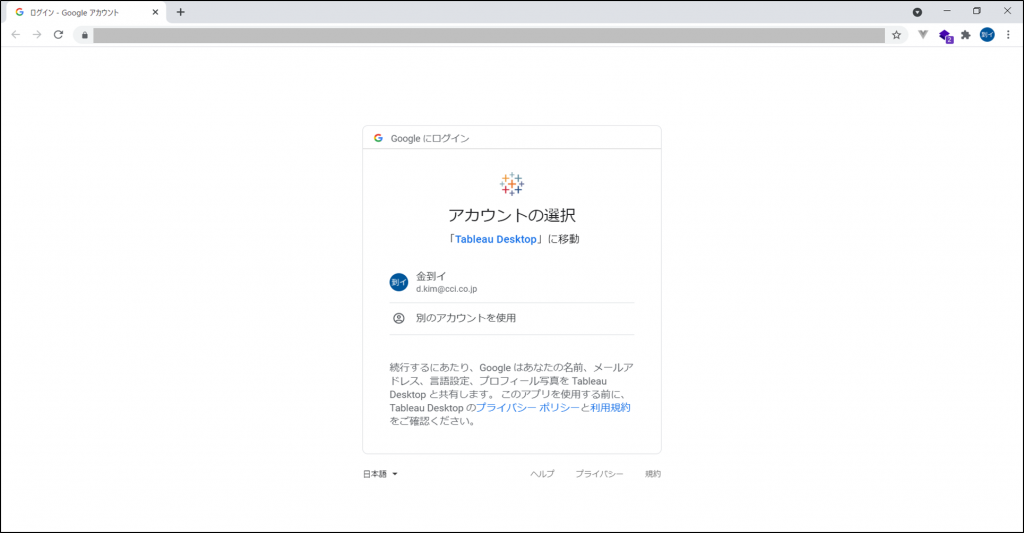
Task: Choose account d.kim@cci.co.jp
Action: [x=512, y=282]
